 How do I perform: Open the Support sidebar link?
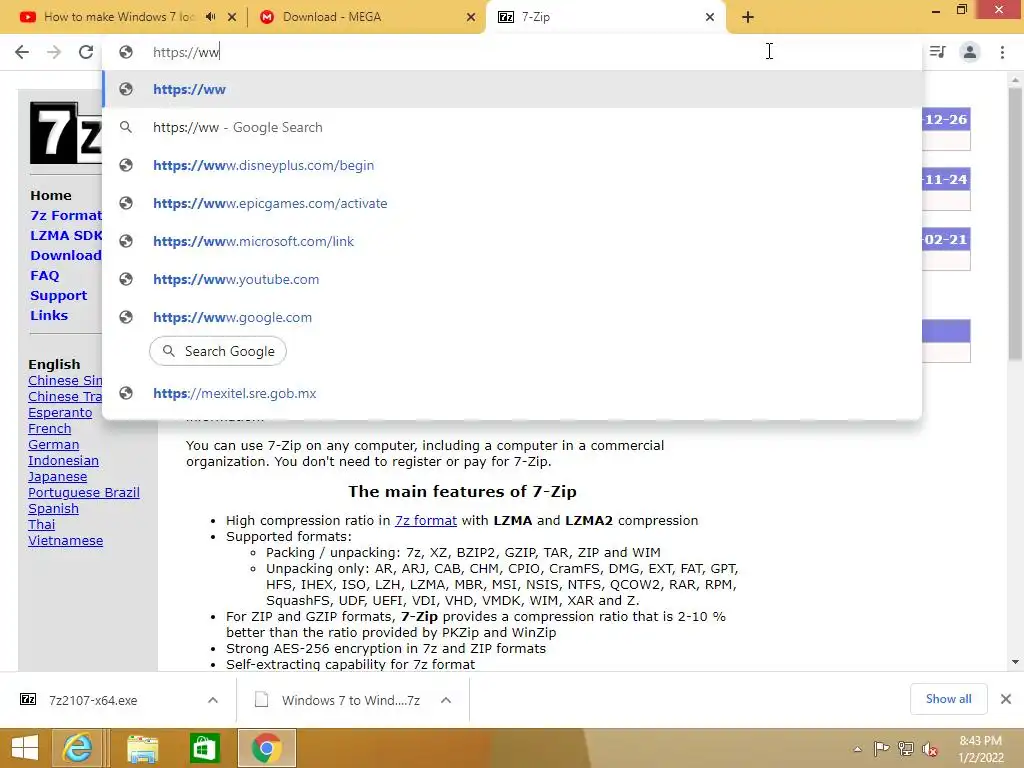coord(58,295)
